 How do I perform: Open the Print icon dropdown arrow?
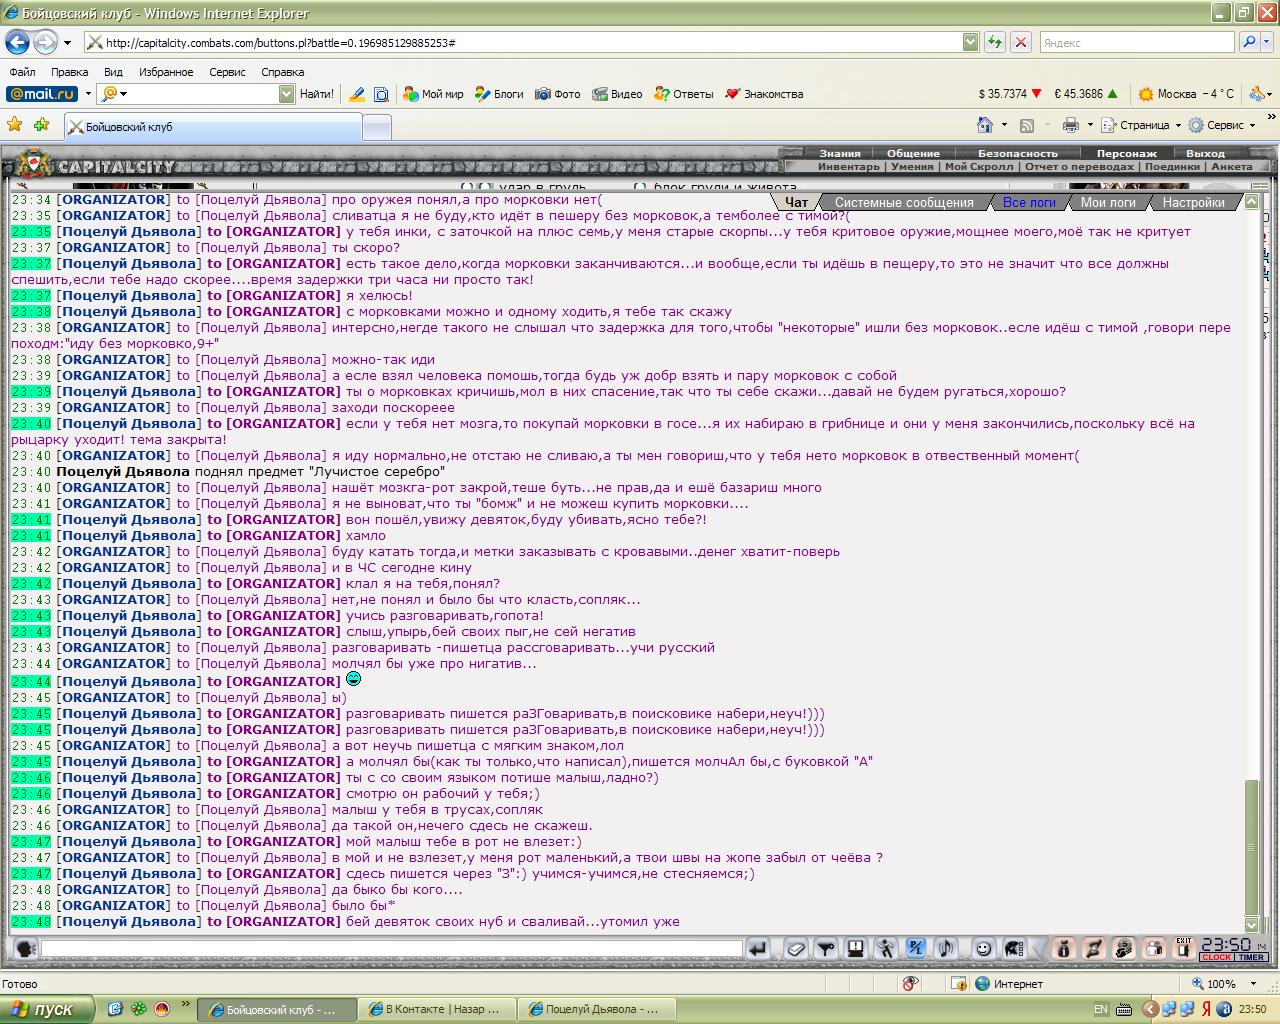point(1088,125)
